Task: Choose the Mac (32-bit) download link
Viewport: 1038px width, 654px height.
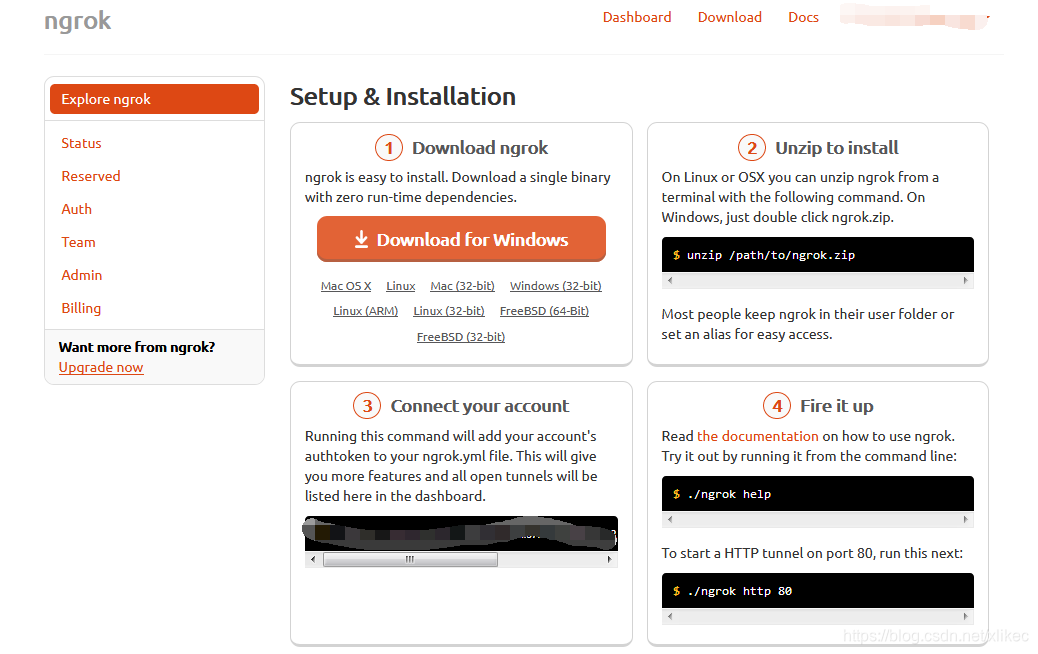Action: tap(462, 286)
